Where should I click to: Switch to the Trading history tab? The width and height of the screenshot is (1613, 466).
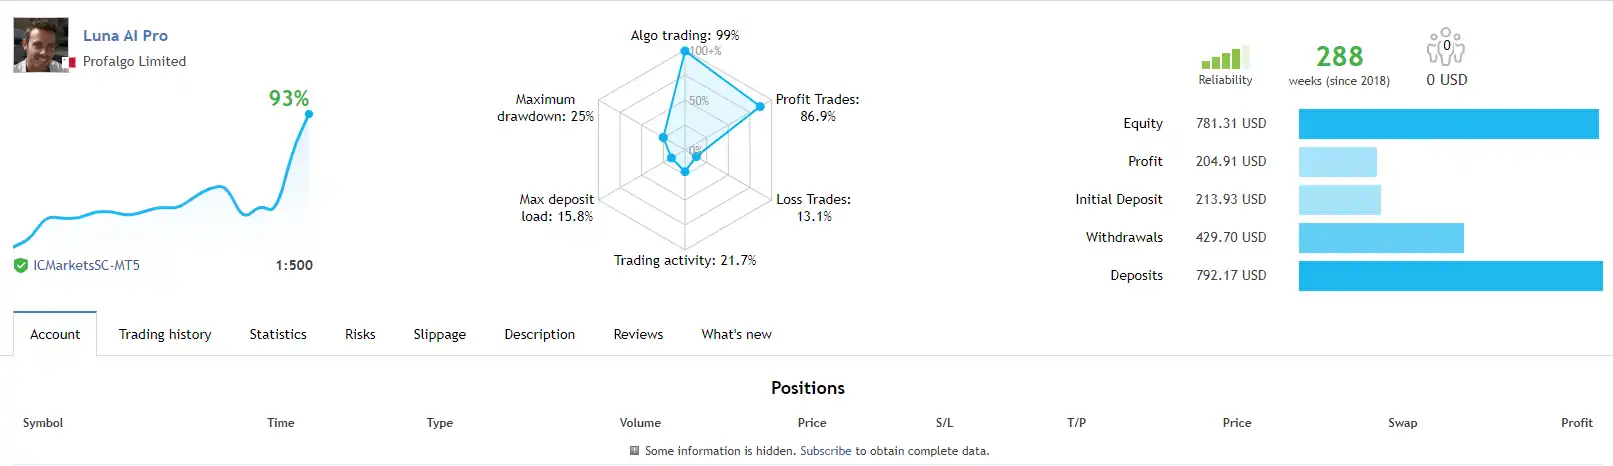pyautogui.click(x=165, y=334)
